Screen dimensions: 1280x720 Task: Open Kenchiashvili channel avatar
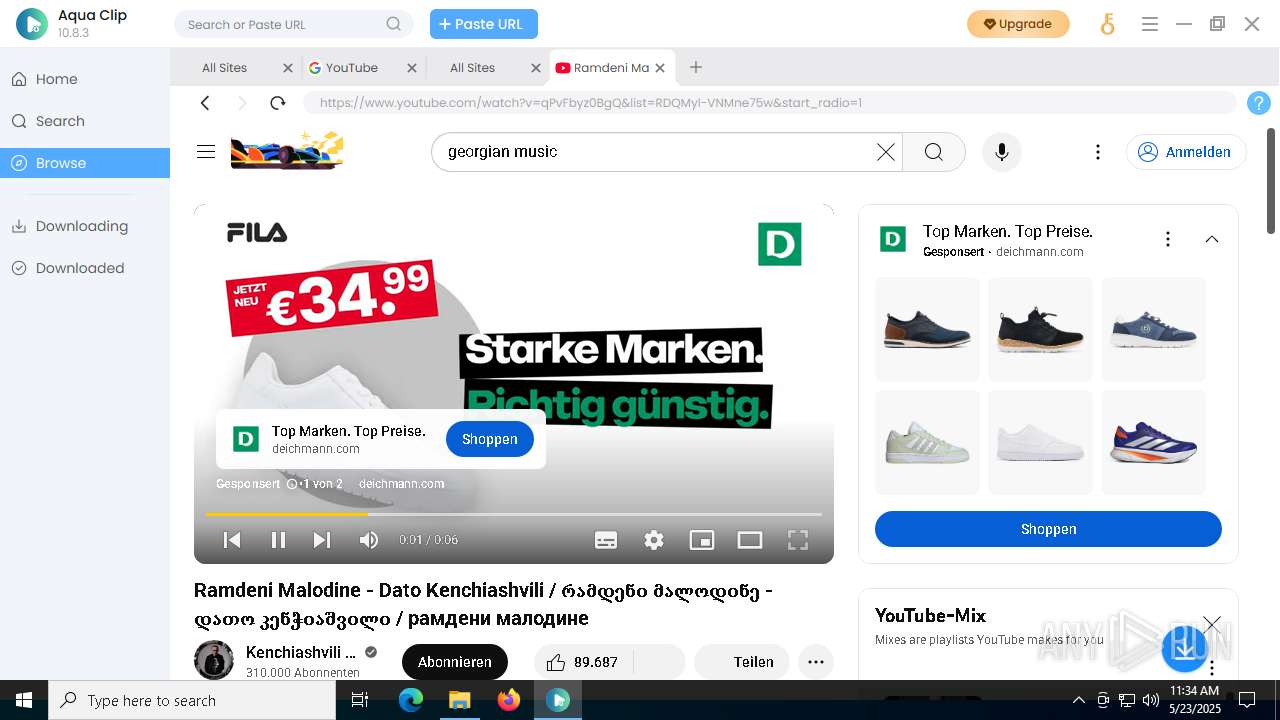click(214, 661)
